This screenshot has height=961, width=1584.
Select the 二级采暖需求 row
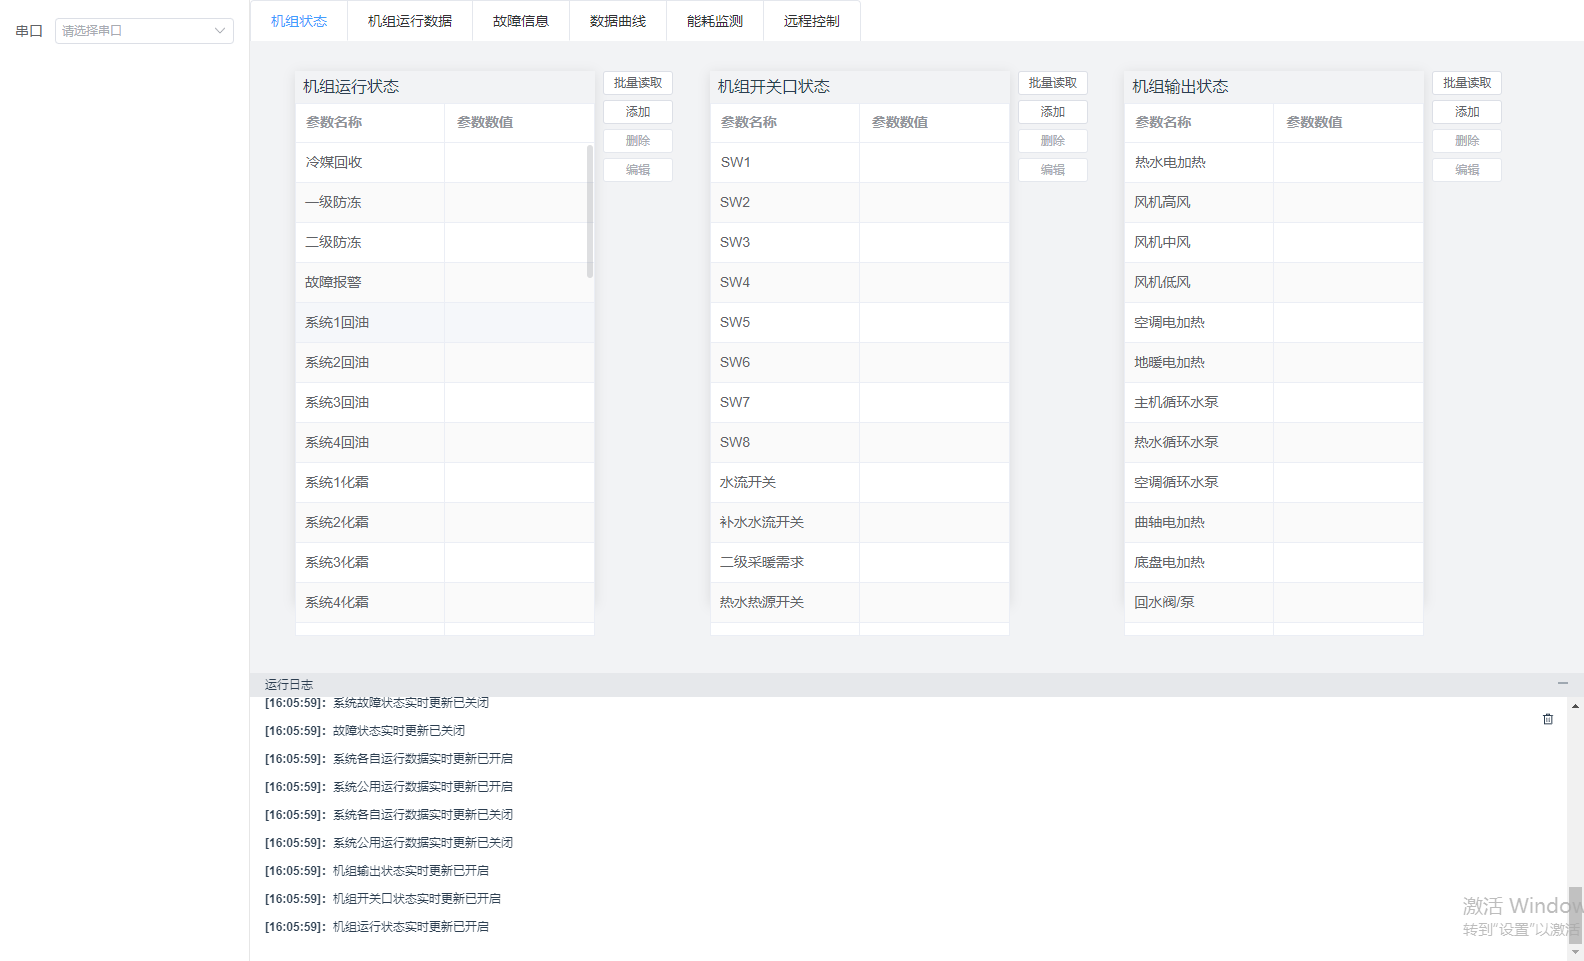pyautogui.click(x=860, y=562)
